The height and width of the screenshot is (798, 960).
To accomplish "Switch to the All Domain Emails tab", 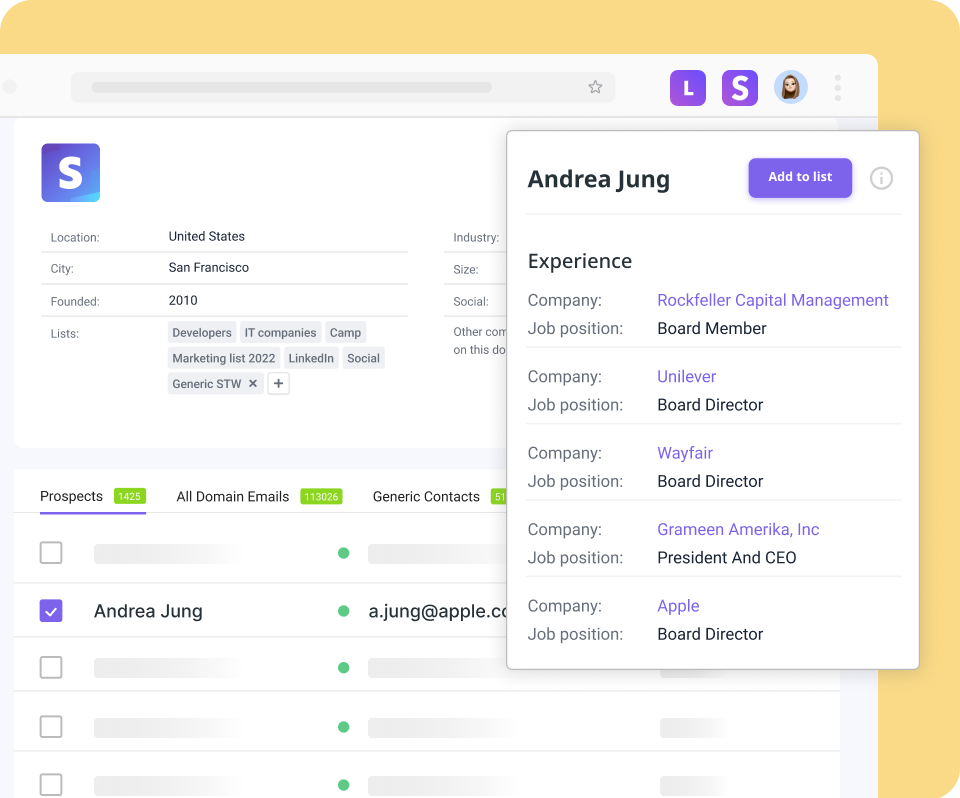I will (x=232, y=496).
